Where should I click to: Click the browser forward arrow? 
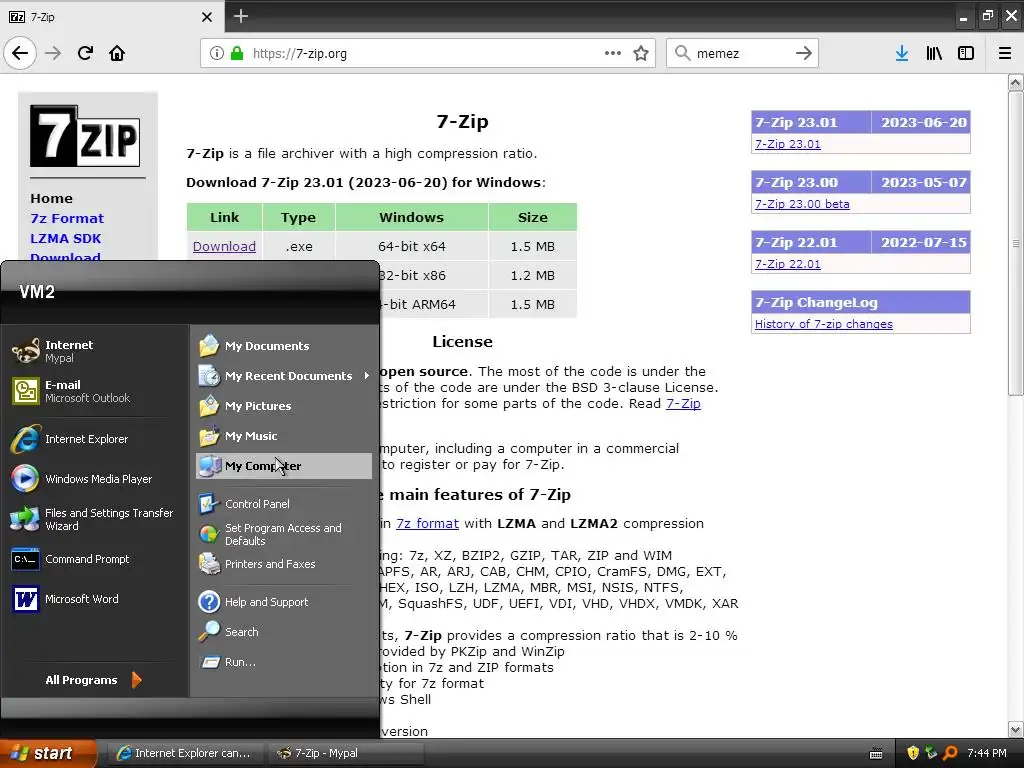[x=53, y=53]
